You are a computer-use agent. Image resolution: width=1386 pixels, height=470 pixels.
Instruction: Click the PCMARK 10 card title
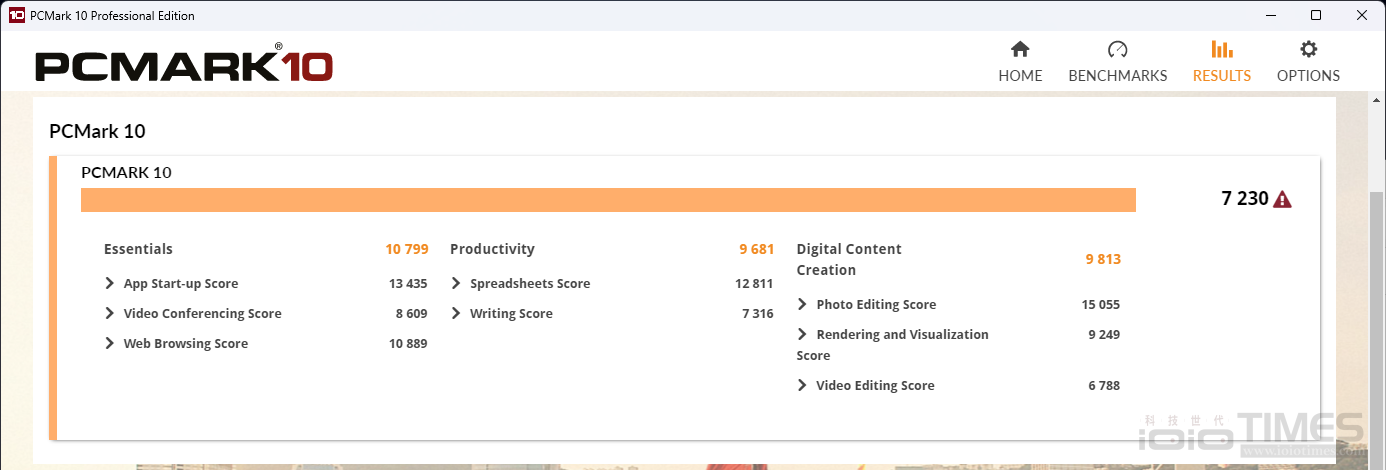tap(126, 173)
